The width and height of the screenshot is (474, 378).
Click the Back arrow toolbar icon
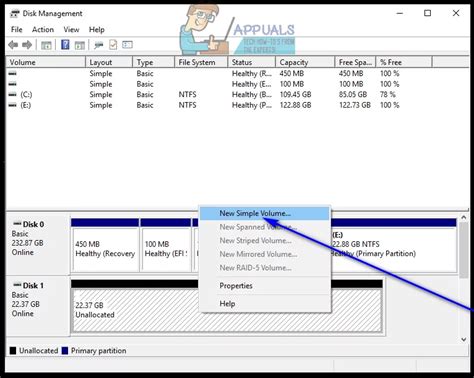pyautogui.click(x=13, y=45)
